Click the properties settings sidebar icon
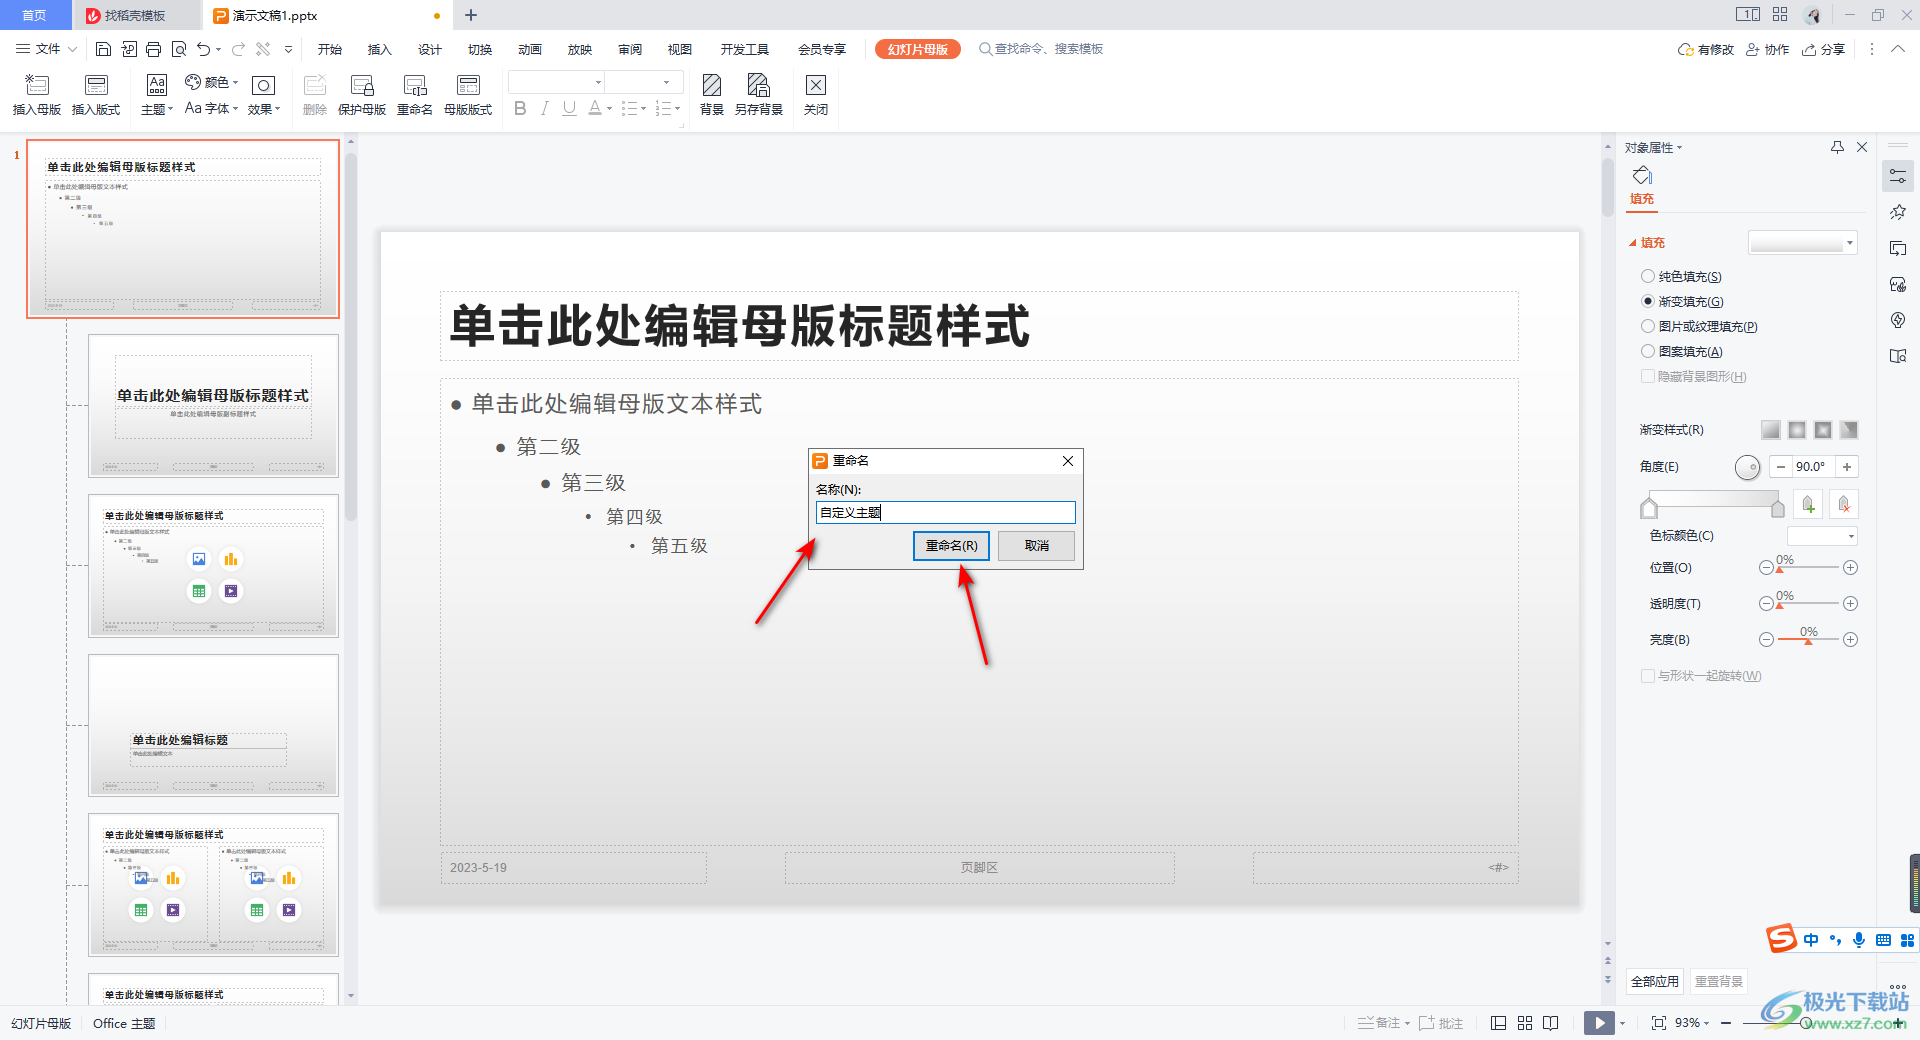The image size is (1920, 1040). (x=1898, y=176)
